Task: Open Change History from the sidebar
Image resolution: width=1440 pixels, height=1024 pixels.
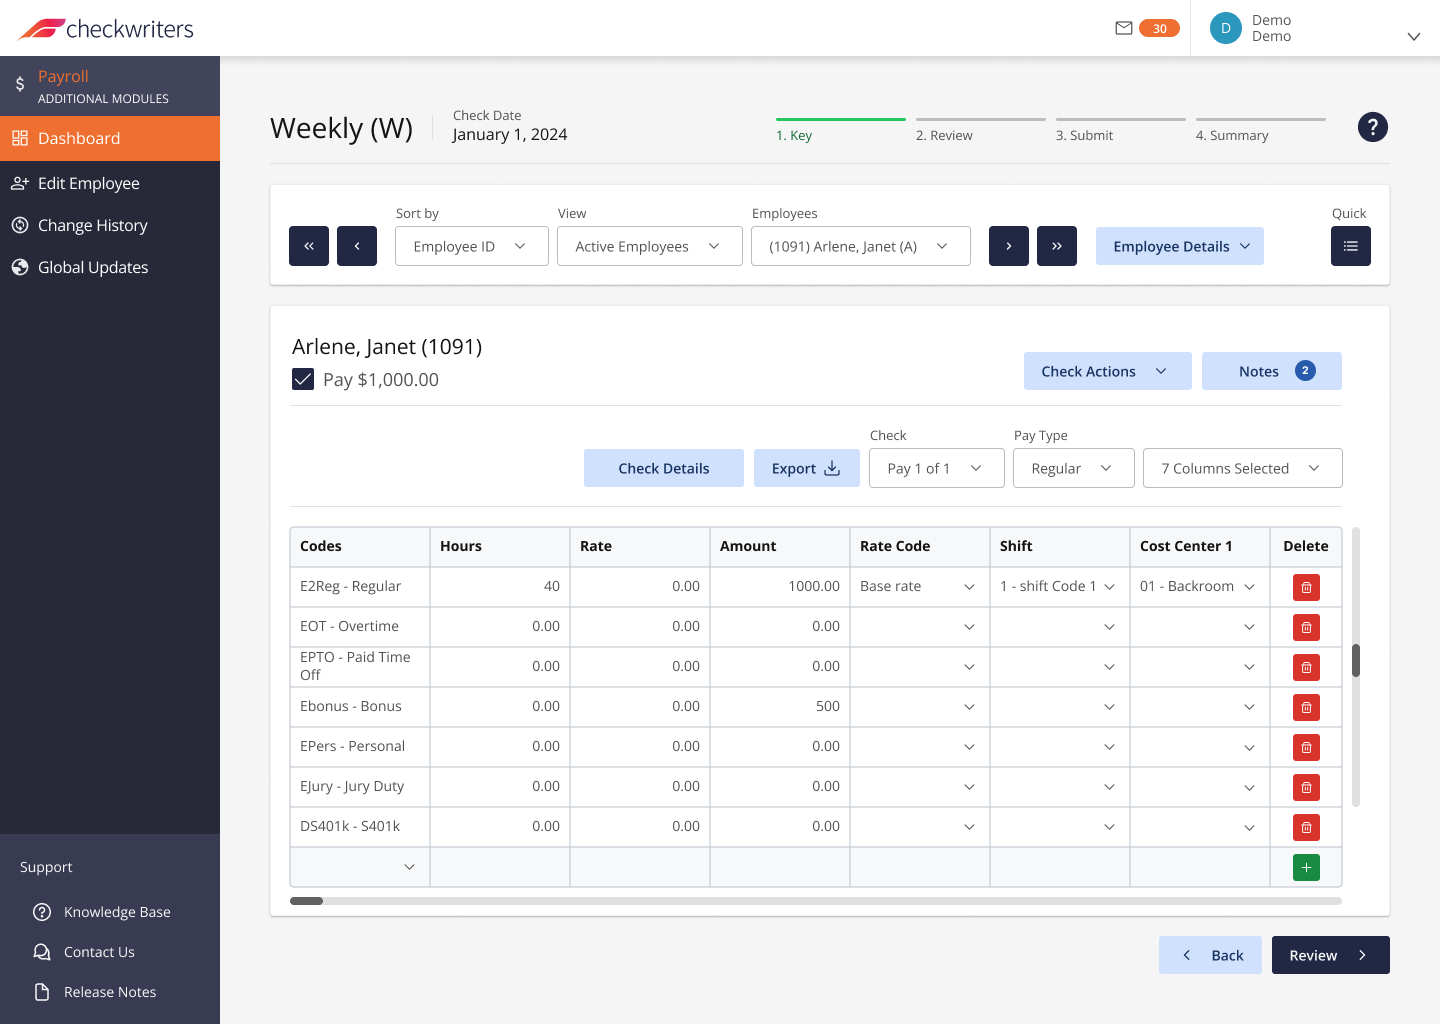Action: (x=92, y=225)
